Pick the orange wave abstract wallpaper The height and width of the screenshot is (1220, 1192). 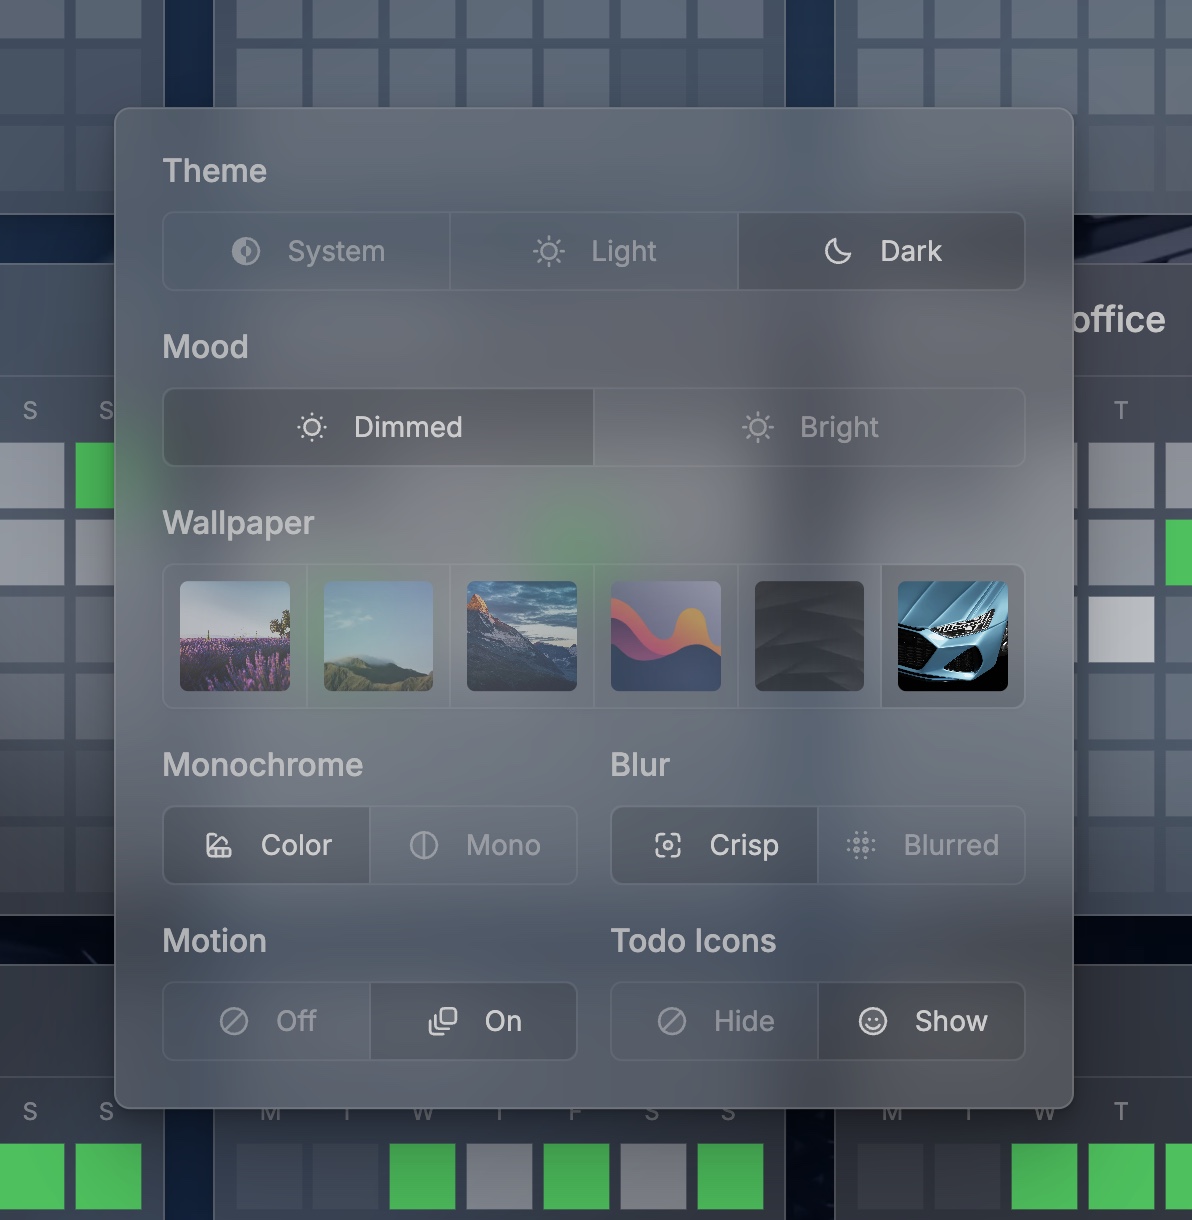pyautogui.click(x=666, y=636)
